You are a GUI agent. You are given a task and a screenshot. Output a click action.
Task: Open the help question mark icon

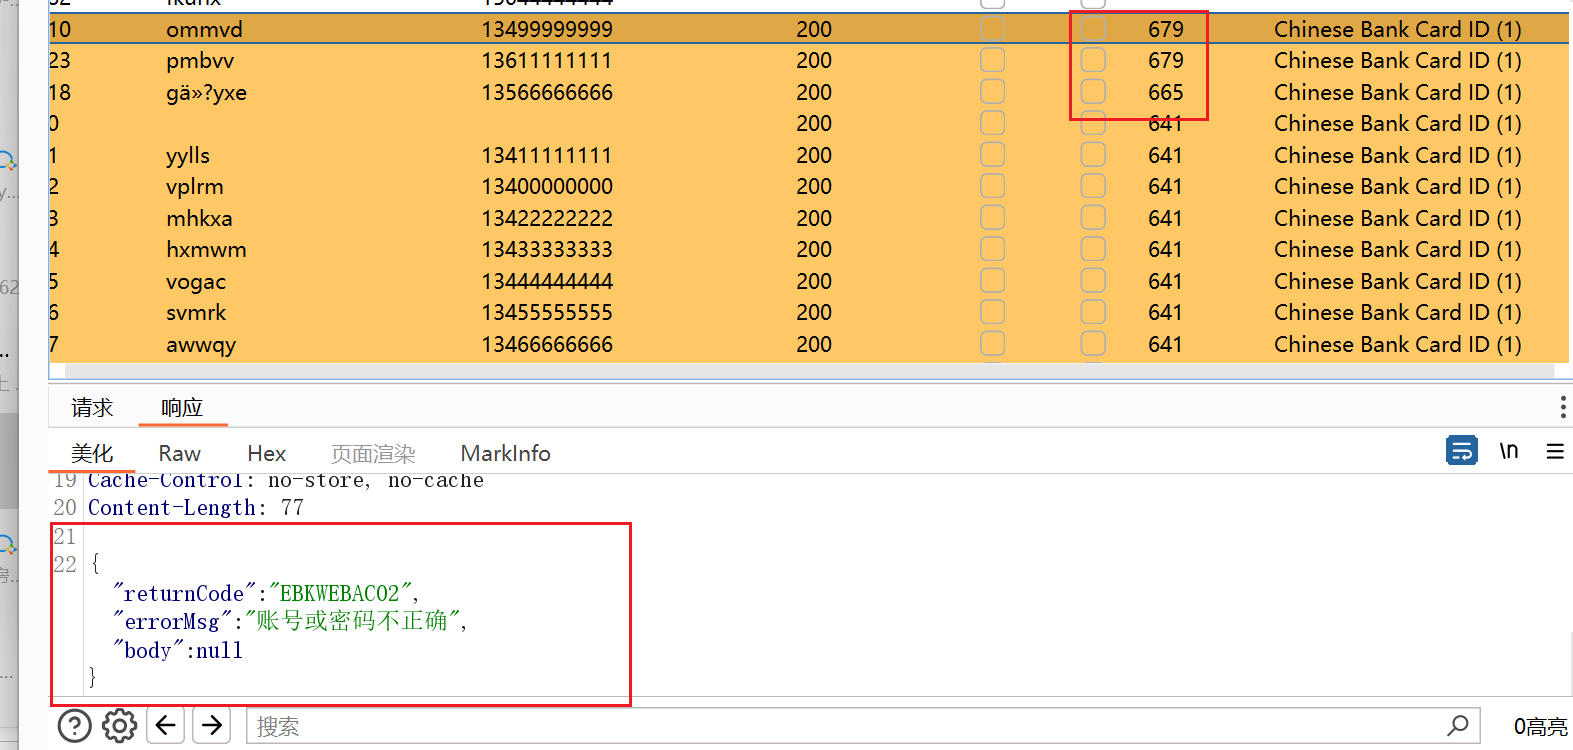click(75, 726)
